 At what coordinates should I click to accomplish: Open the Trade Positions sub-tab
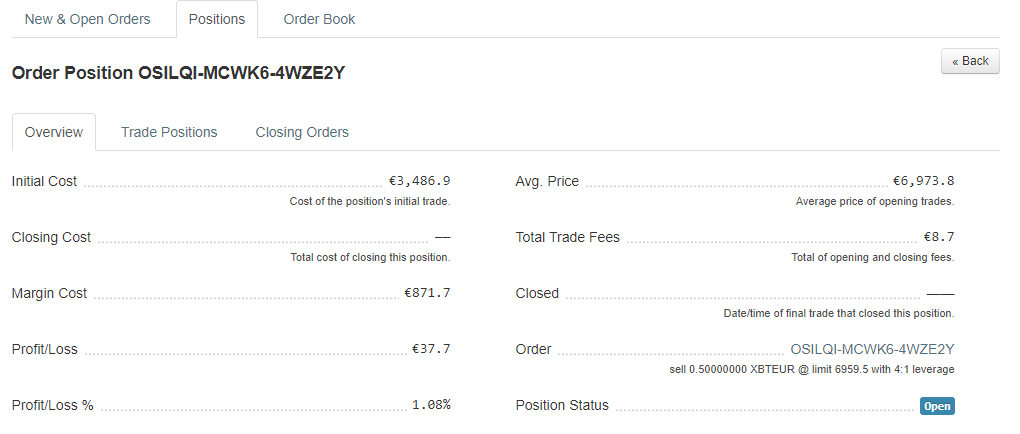tap(169, 132)
